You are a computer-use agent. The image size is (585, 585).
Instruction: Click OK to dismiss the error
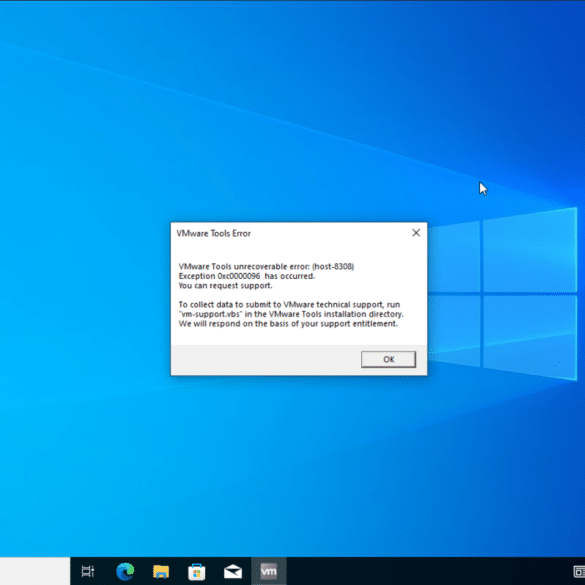tap(388, 359)
